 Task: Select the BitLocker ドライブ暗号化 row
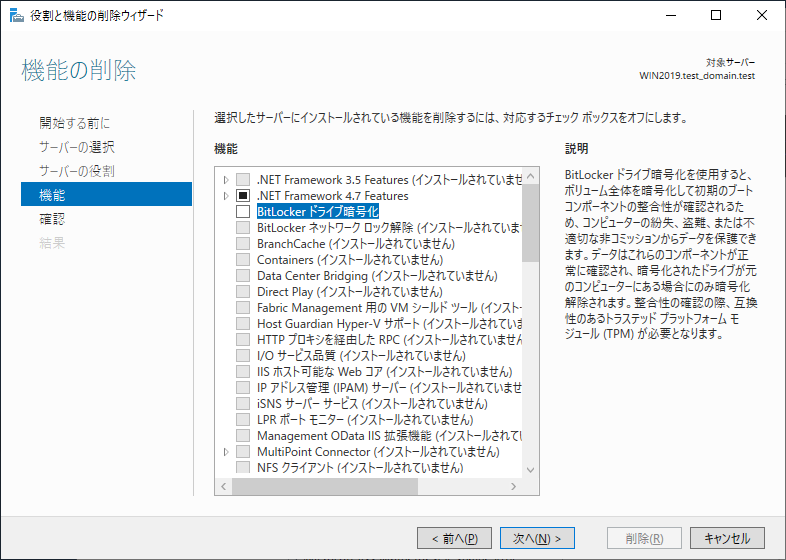[318, 212]
